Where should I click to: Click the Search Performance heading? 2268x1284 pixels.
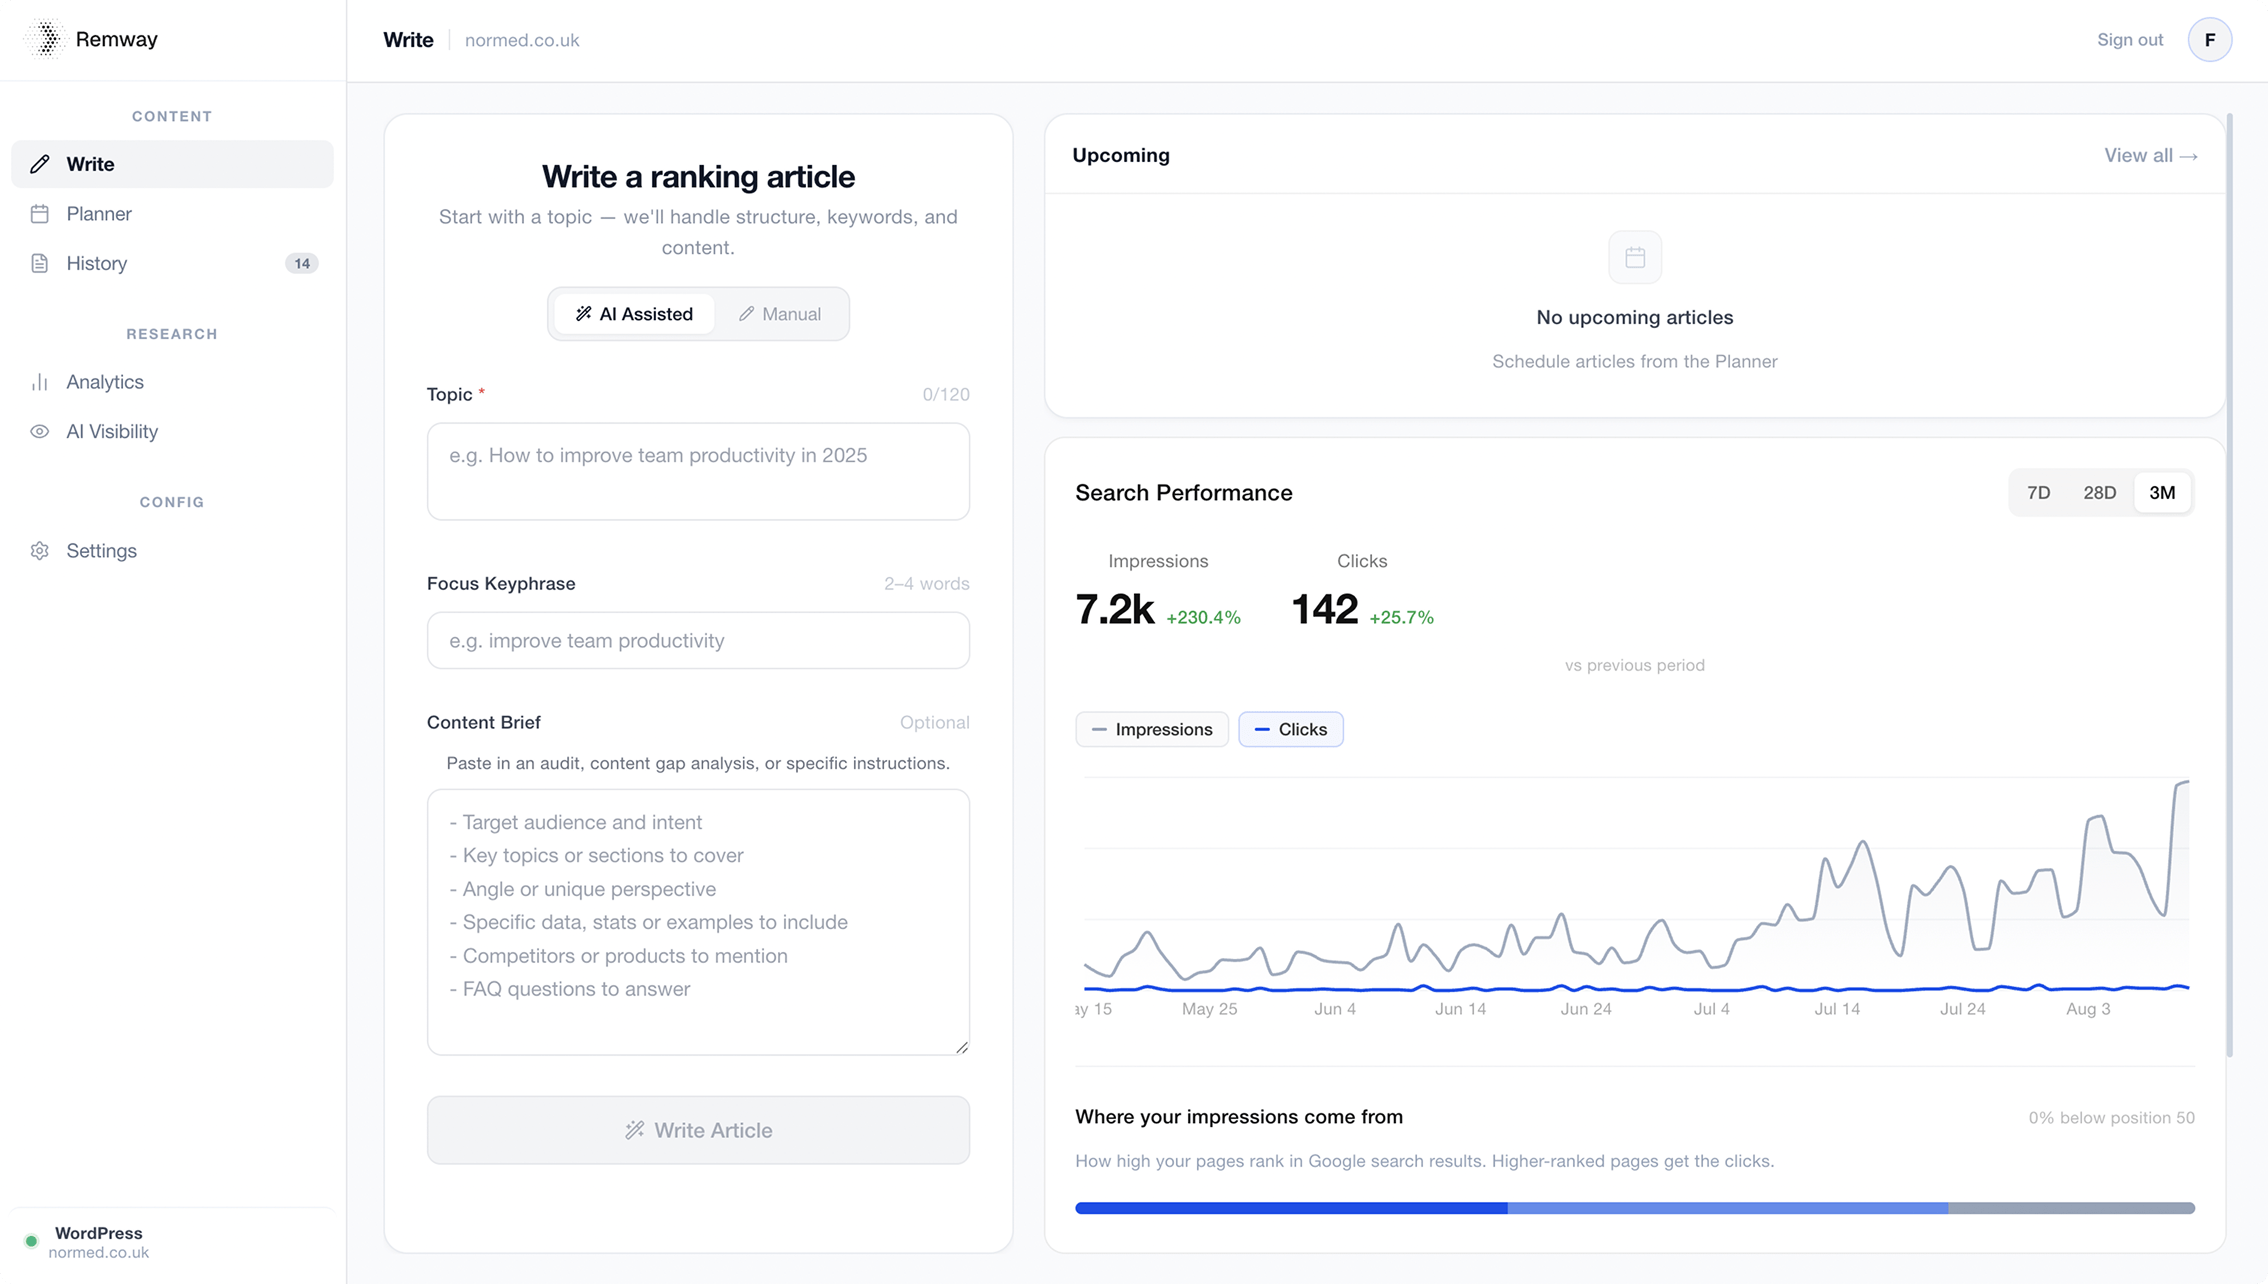pyautogui.click(x=1184, y=493)
